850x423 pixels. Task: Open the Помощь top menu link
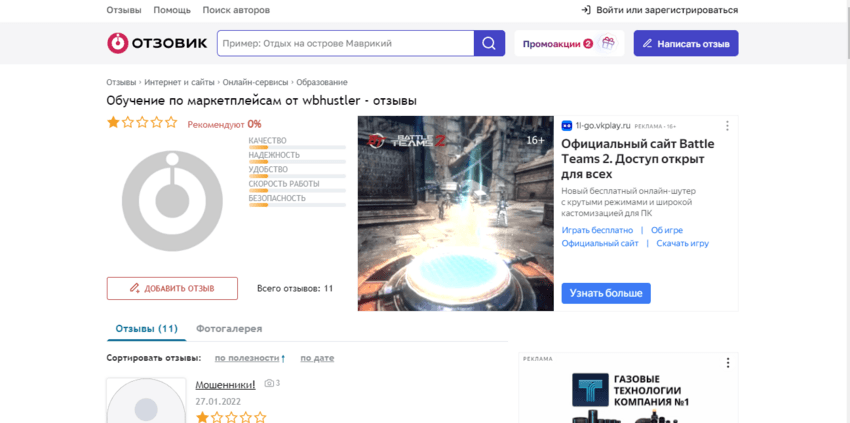click(x=172, y=10)
